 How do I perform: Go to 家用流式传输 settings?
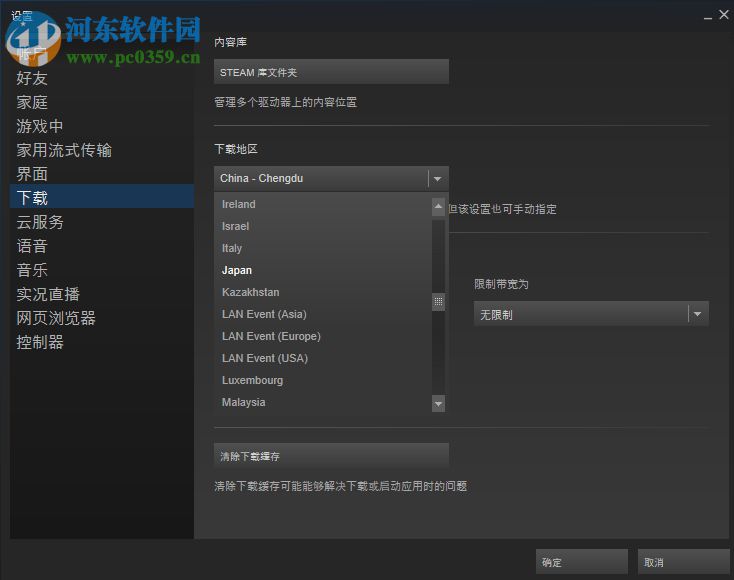(x=102, y=150)
